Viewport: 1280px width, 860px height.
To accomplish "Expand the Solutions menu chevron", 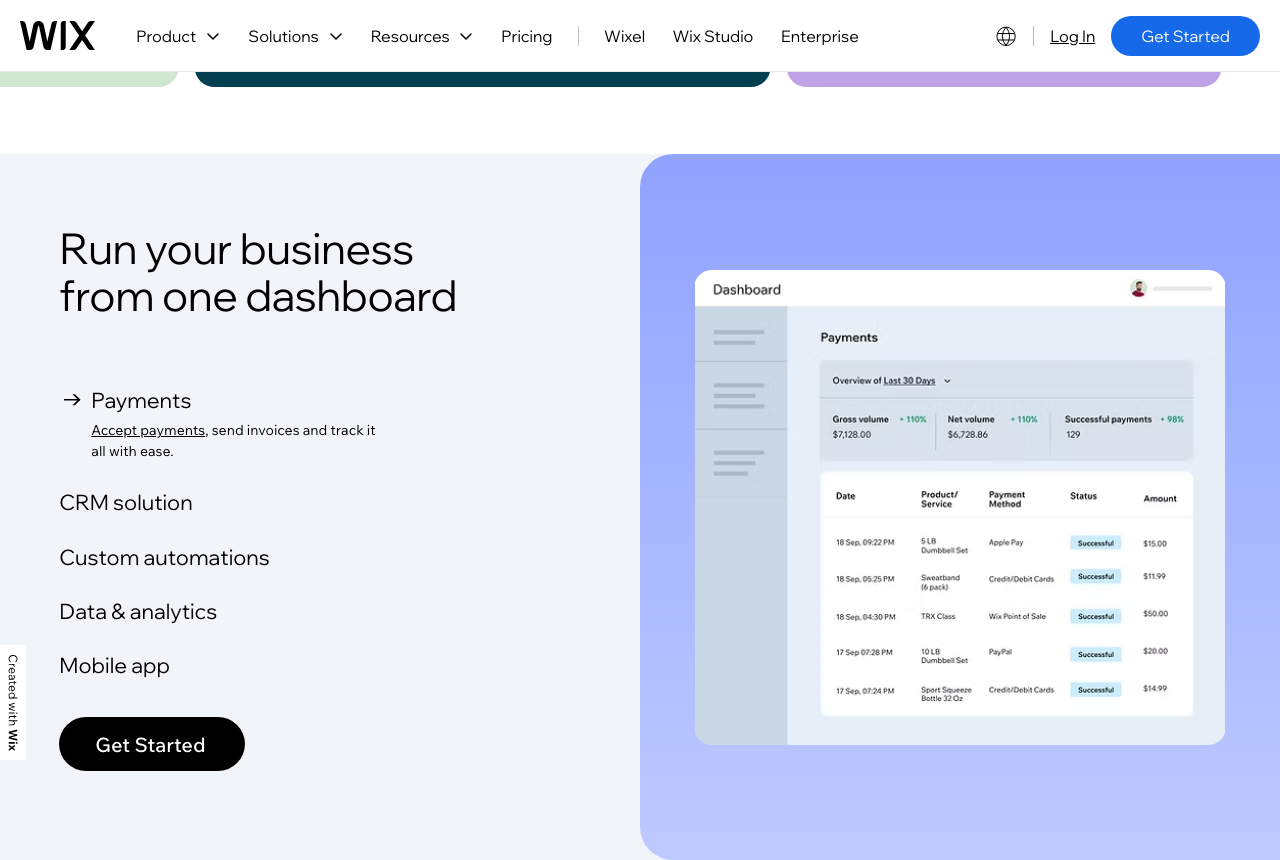I will click(336, 36).
